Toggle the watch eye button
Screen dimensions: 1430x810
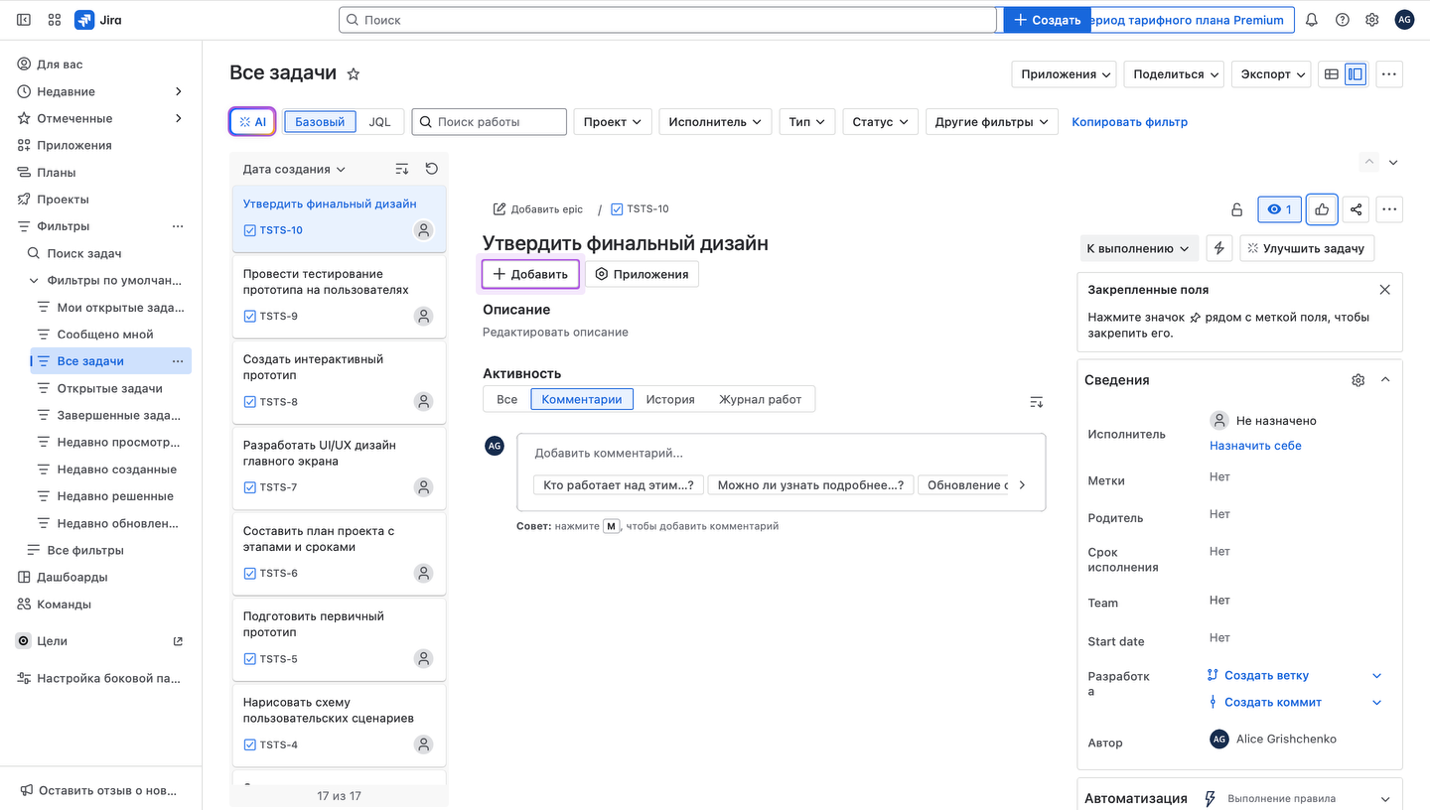pyautogui.click(x=1278, y=209)
